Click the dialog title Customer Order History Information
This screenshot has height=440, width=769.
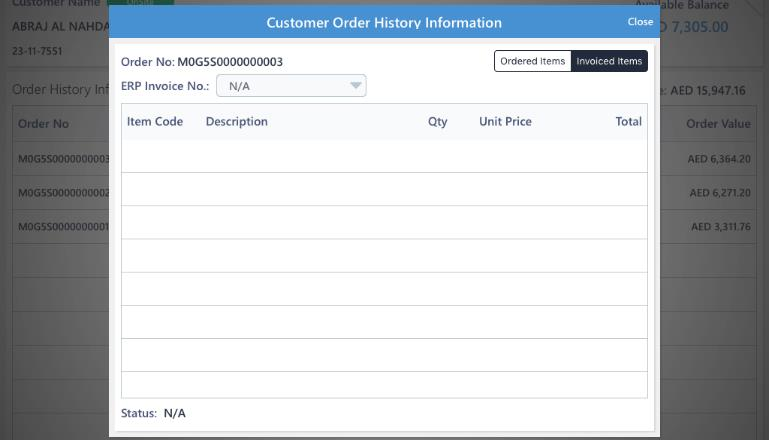pos(384,23)
